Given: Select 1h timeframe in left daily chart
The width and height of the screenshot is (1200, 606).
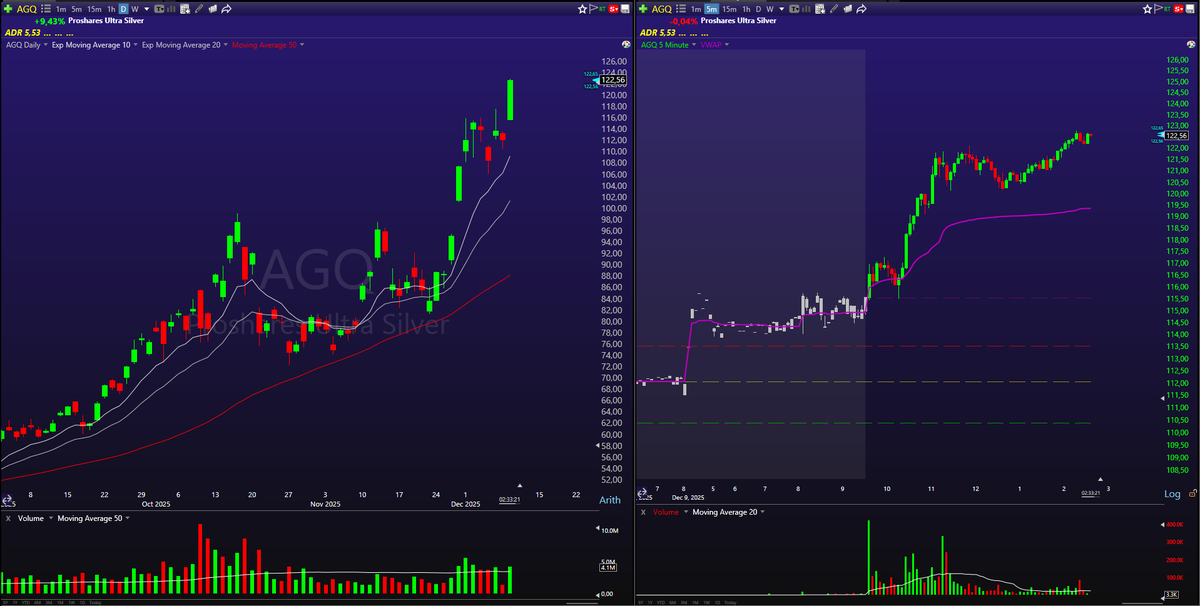Looking at the screenshot, I should (x=111, y=9).
